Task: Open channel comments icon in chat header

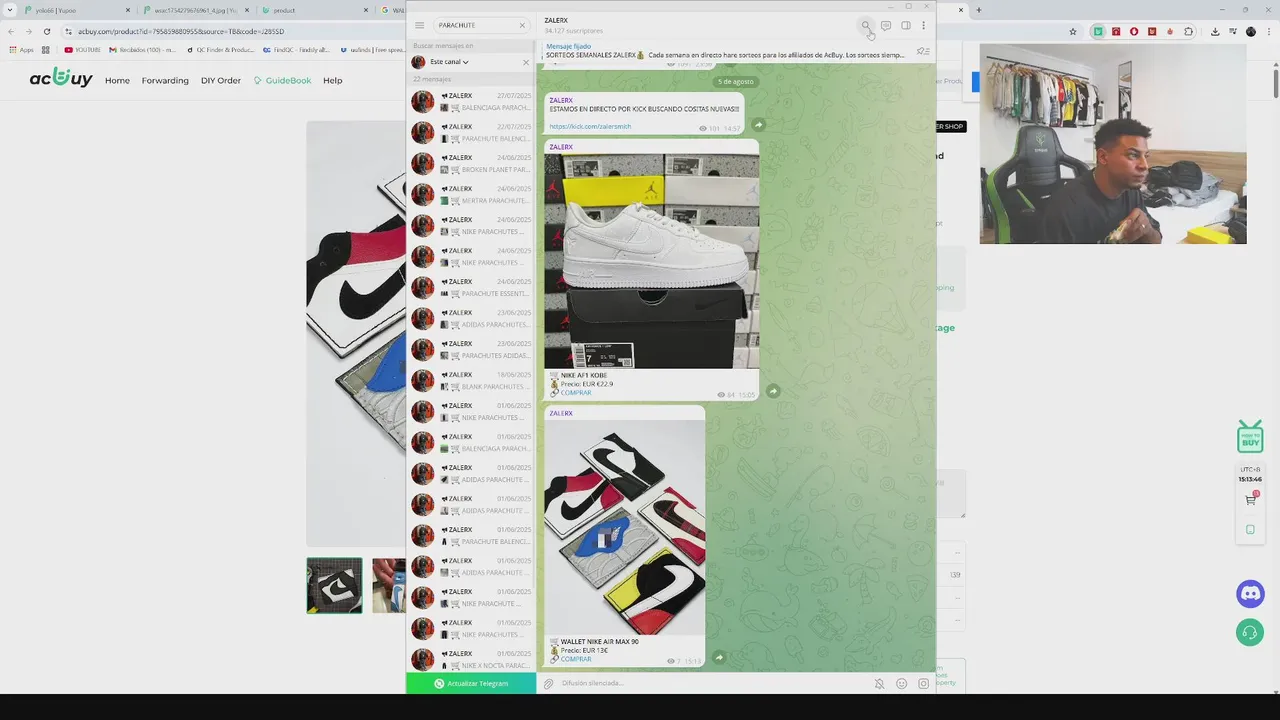Action: 886,25
